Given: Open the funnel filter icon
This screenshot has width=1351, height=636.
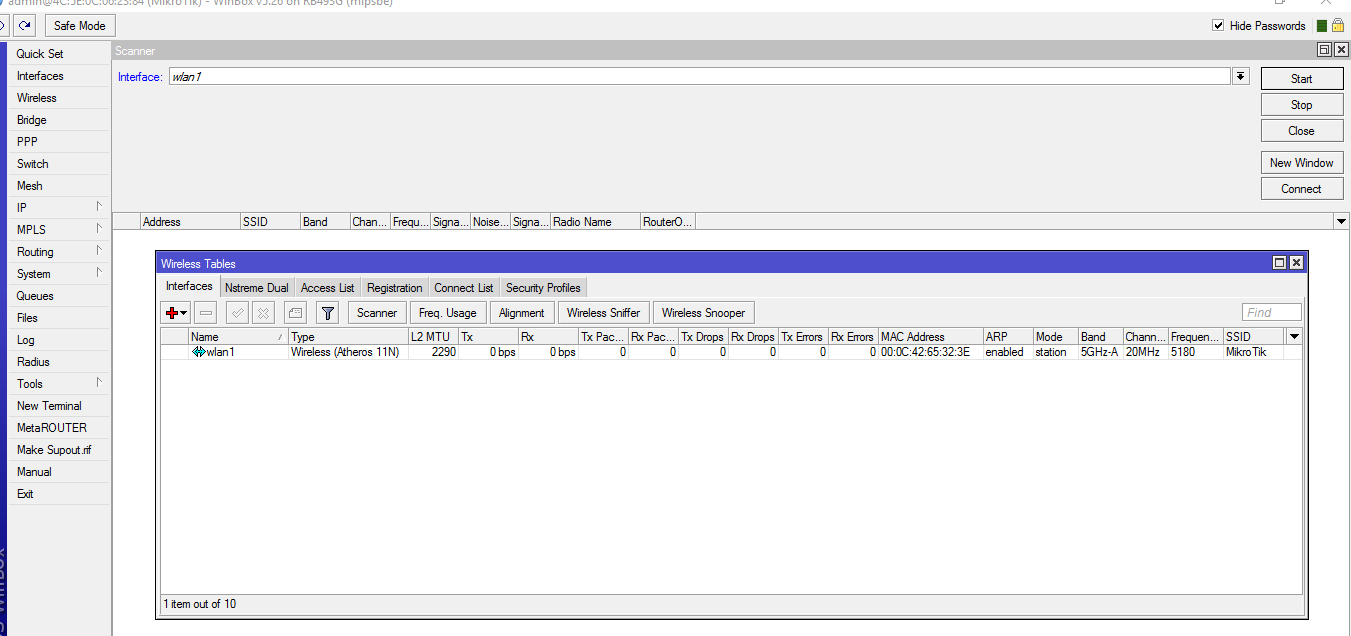Looking at the screenshot, I should coord(327,313).
